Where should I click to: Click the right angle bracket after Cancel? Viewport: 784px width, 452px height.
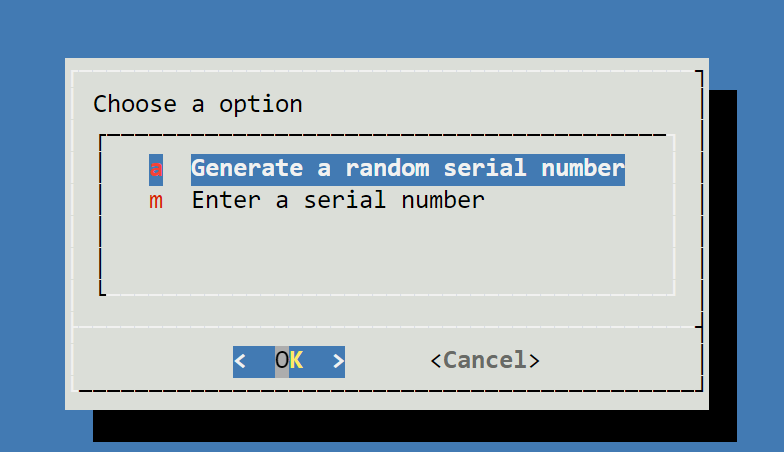tap(534, 360)
